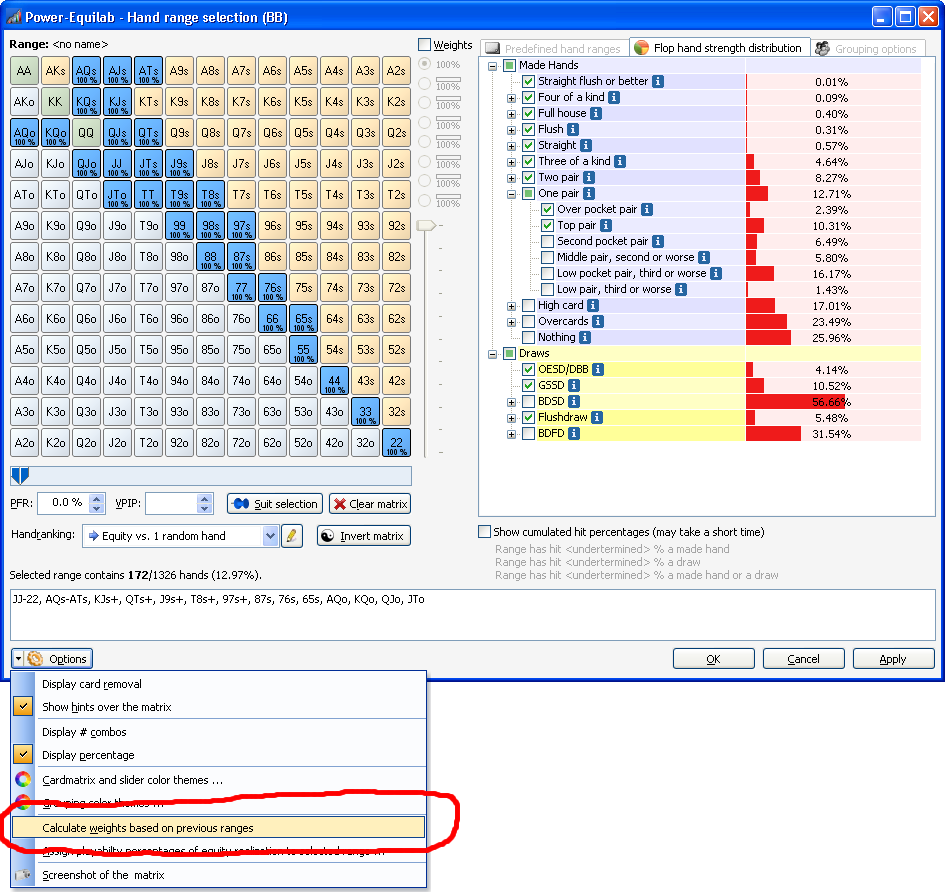Increase the PFR value with up arrow

coord(96,498)
